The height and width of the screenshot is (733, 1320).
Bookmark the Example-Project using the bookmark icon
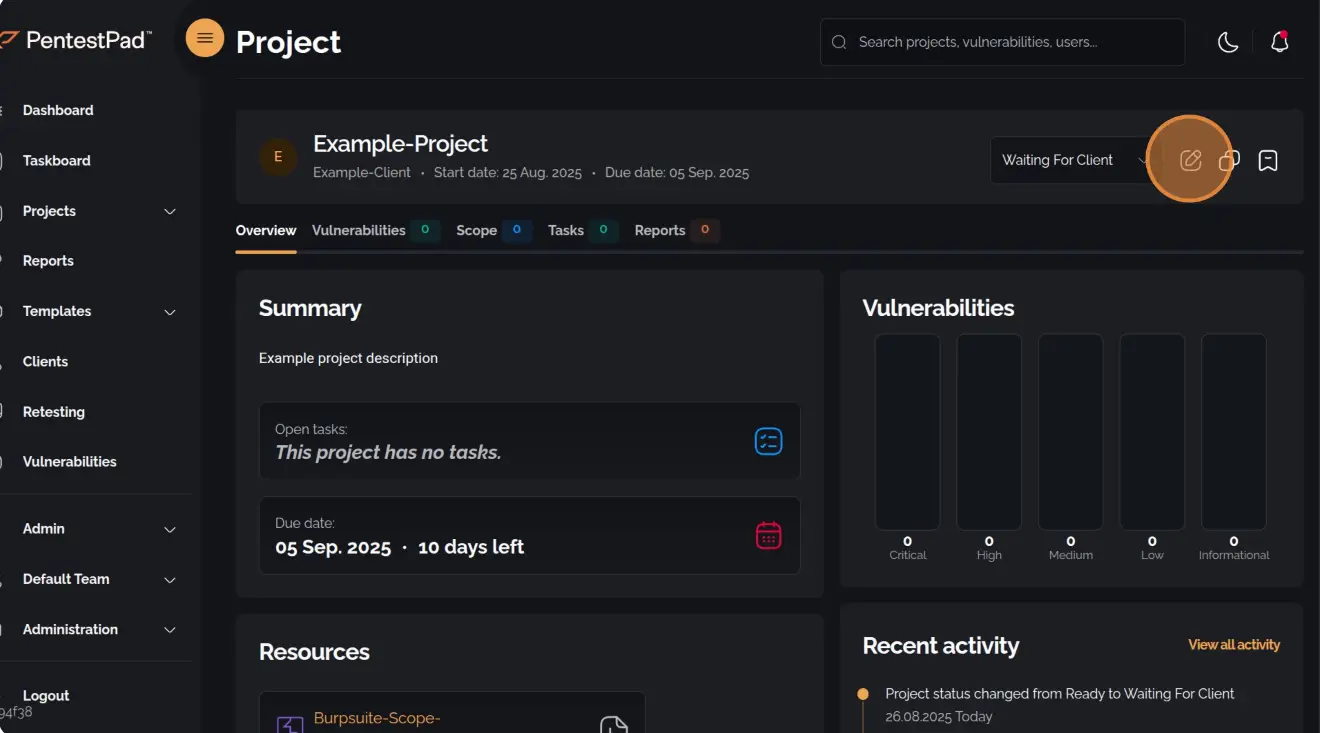pyautogui.click(x=1268, y=159)
